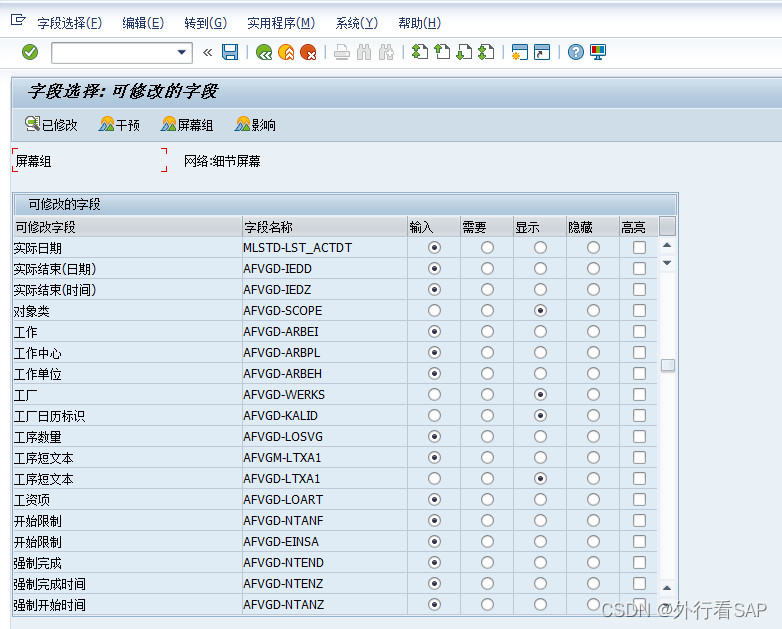Go to First Page icon
Image resolution: width=782 pixels, height=629 pixels.
[420, 52]
